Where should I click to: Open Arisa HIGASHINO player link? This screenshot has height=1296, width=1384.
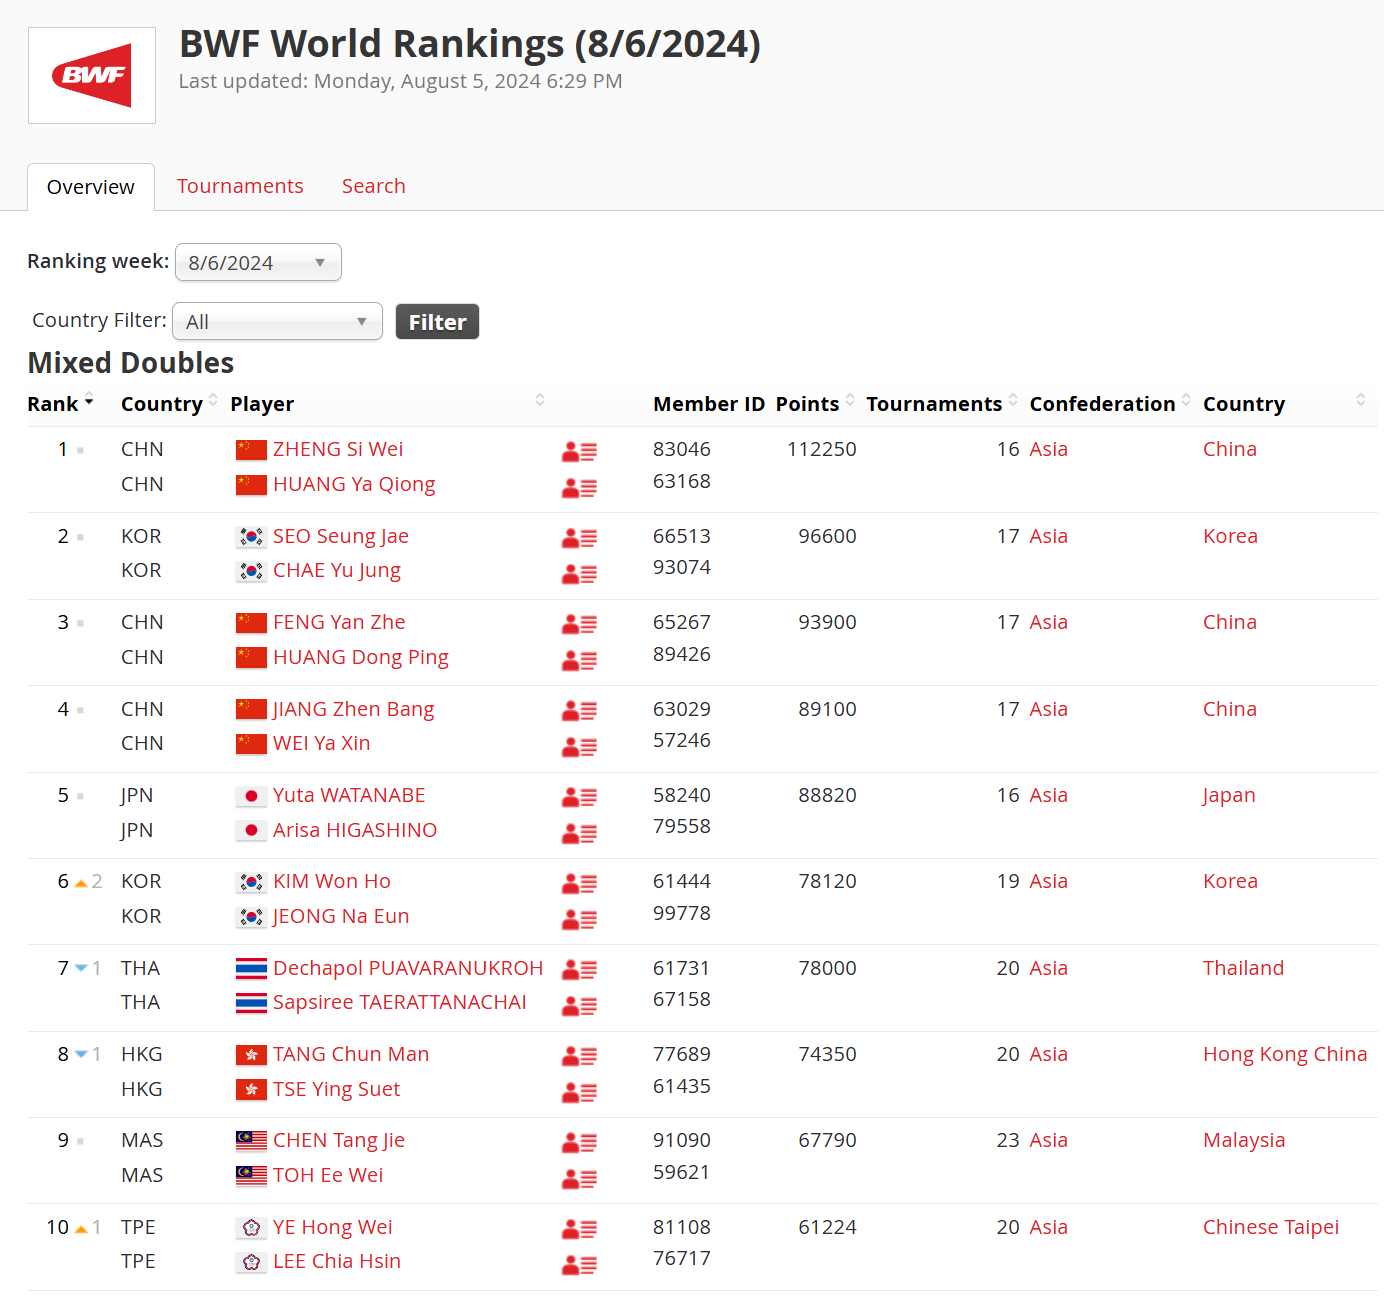[355, 830]
